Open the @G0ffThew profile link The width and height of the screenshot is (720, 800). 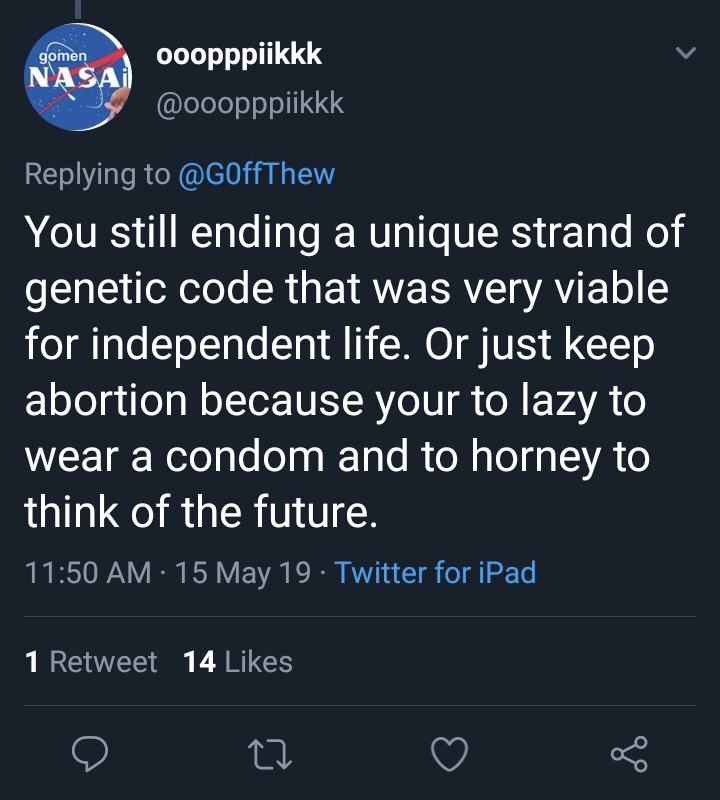[257, 174]
